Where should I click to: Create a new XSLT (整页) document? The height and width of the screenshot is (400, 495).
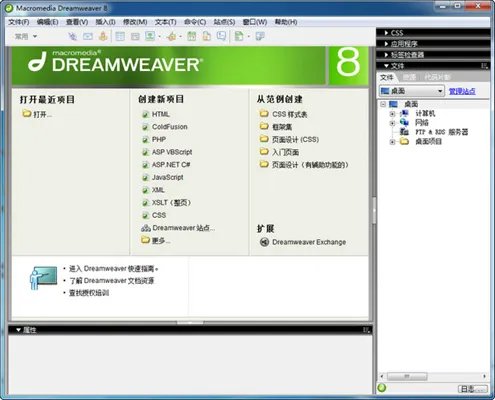pyautogui.click(x=166, y=203)
